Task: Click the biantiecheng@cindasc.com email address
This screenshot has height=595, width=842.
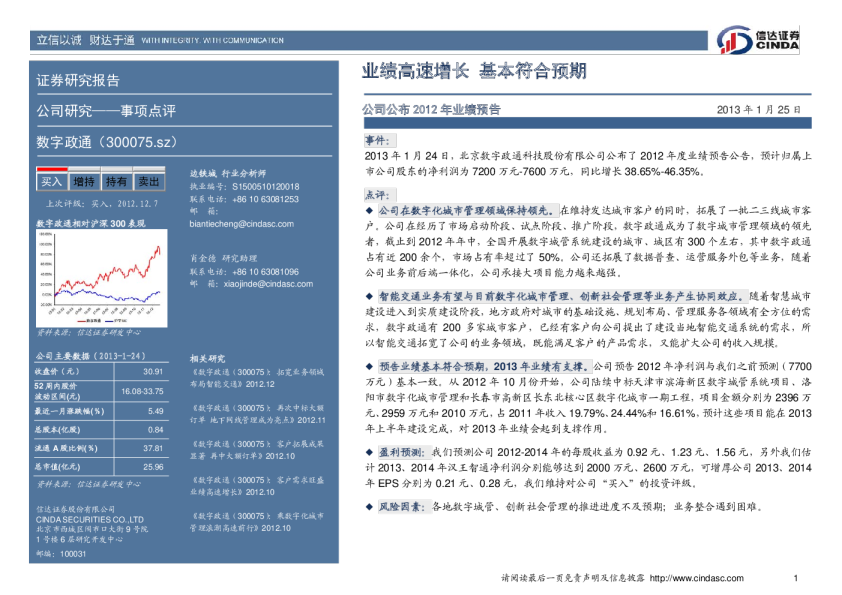Action: [x=241, y=224]
